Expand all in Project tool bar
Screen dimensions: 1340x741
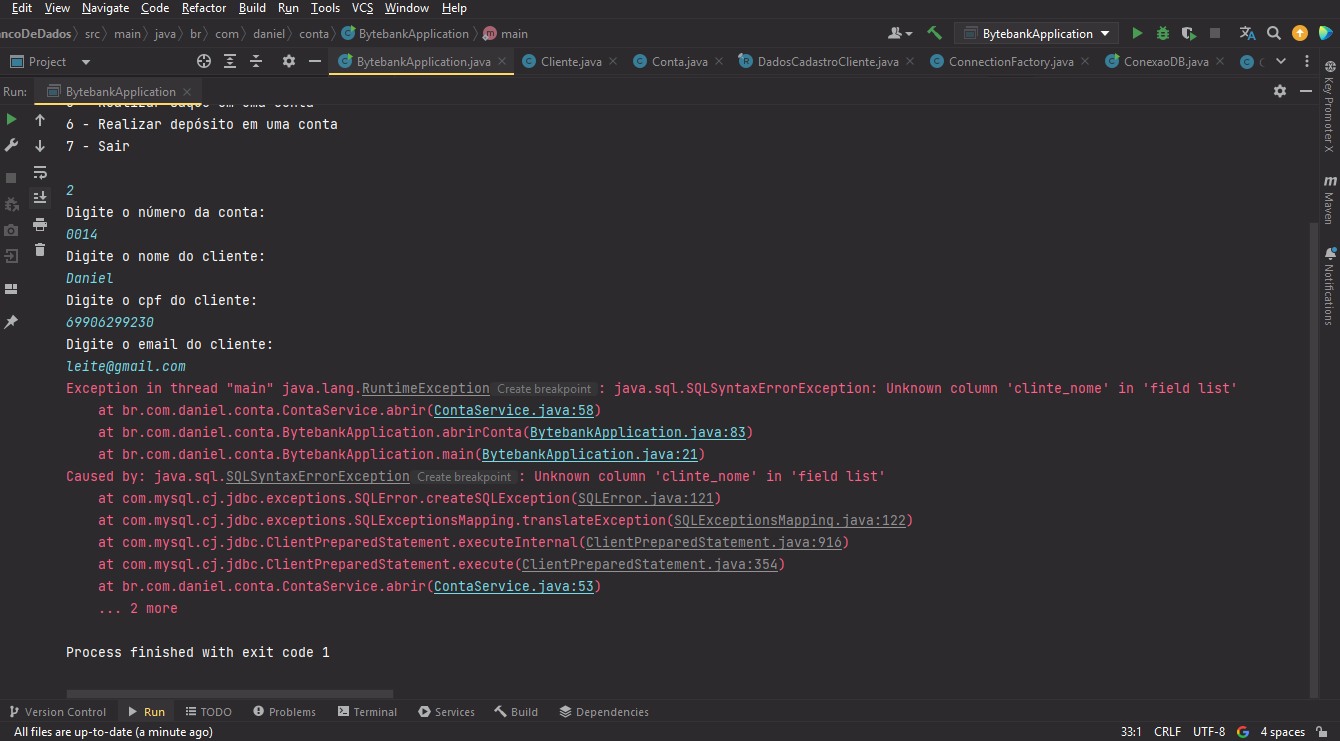coord(230,61)
